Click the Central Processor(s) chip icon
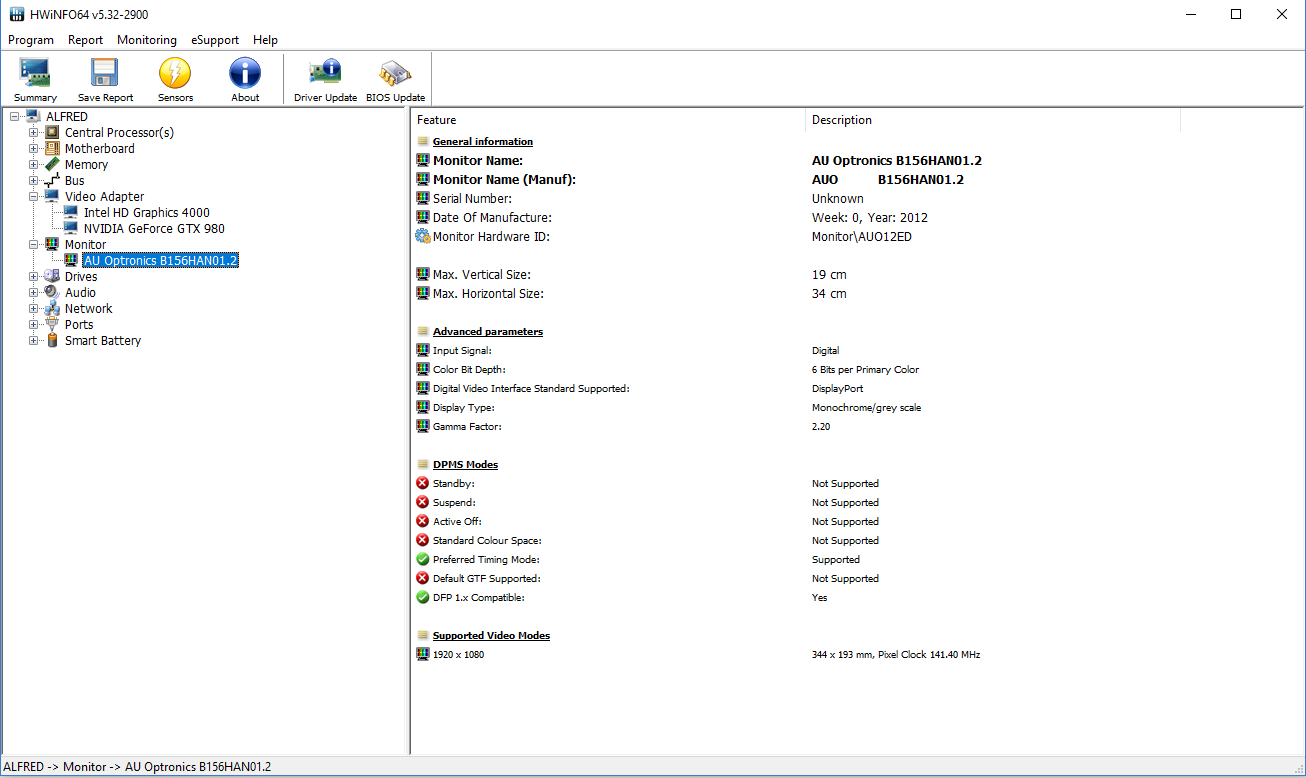 click(x=52, y=133)
